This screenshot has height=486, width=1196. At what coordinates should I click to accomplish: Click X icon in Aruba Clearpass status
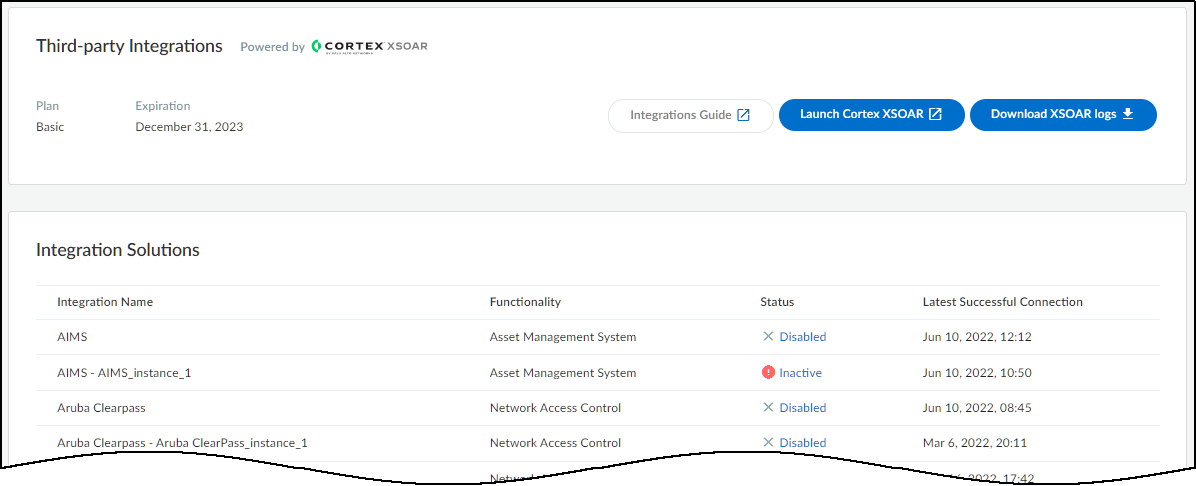tap(768, 407)
